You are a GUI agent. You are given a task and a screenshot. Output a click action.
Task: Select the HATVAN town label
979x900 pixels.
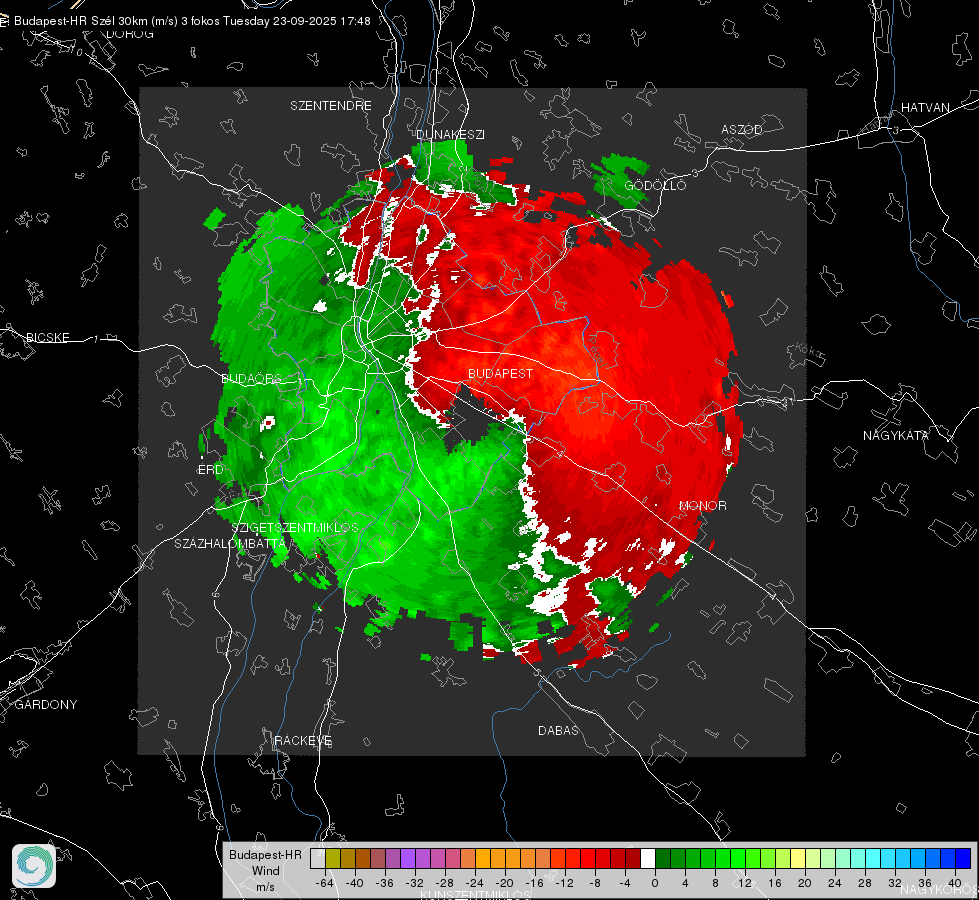[925, 107]
